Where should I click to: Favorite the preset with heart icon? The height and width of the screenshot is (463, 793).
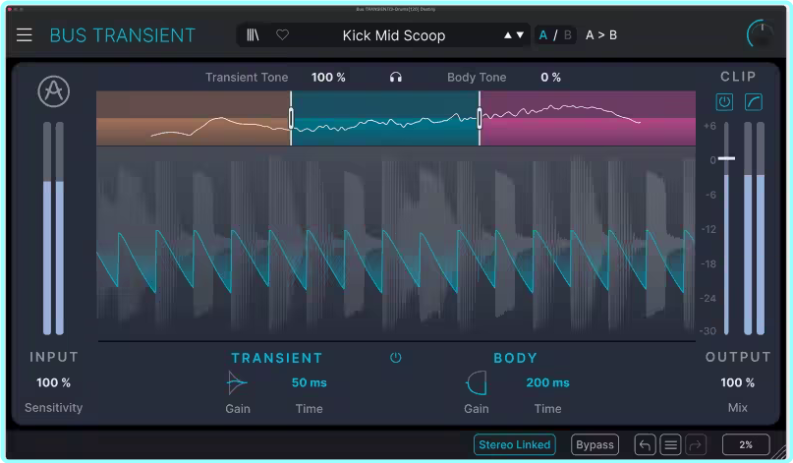pos(282,35)
